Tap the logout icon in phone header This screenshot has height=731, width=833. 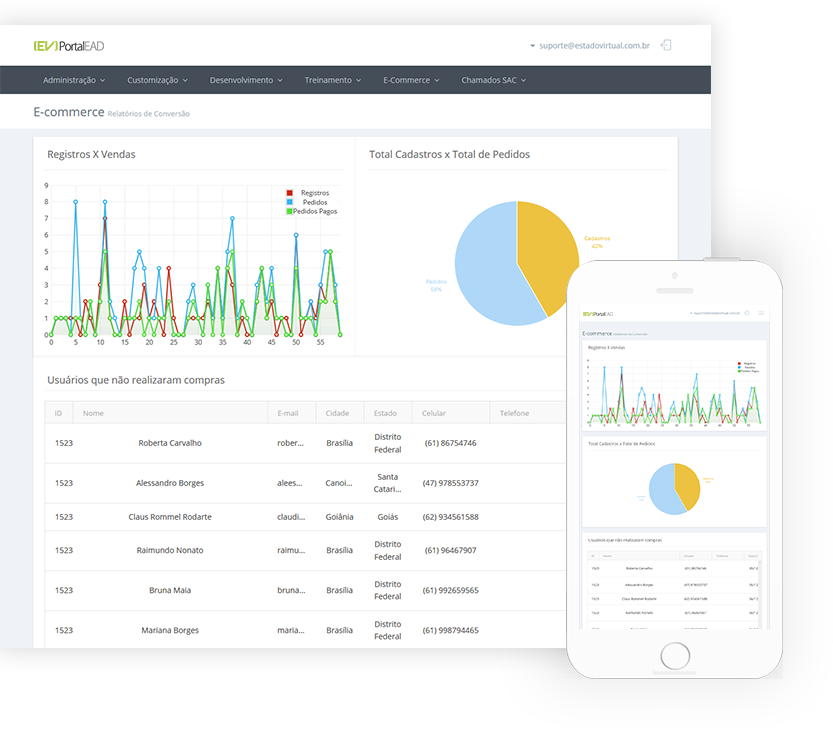[747, 313]
